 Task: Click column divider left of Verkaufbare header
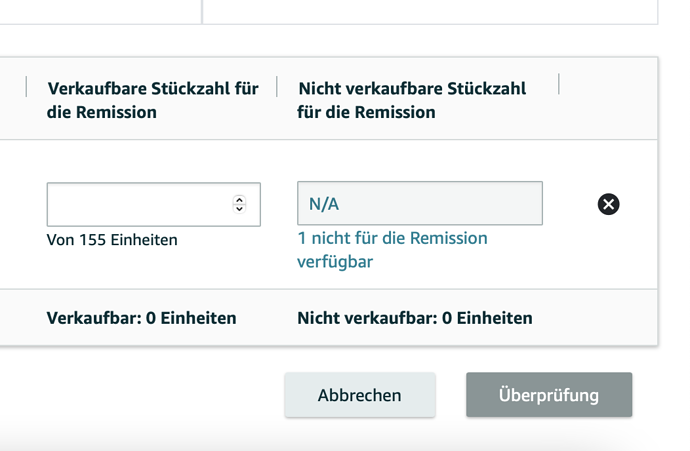(26, 86)
